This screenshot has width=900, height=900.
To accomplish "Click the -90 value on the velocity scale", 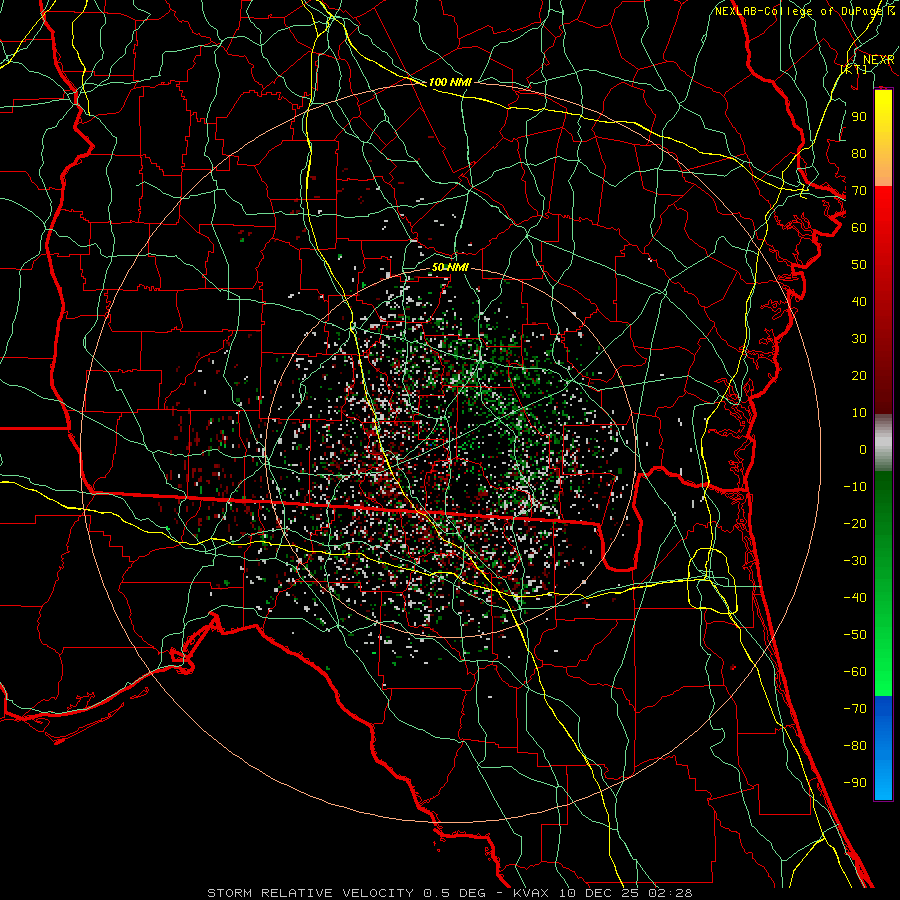I will click(855, 783).
